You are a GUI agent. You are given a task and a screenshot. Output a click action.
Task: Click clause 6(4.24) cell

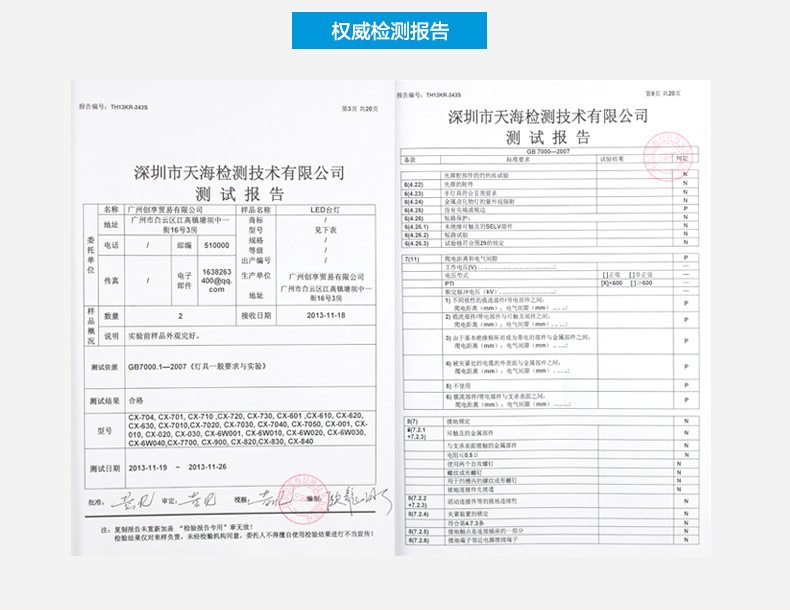coord(413,201)
